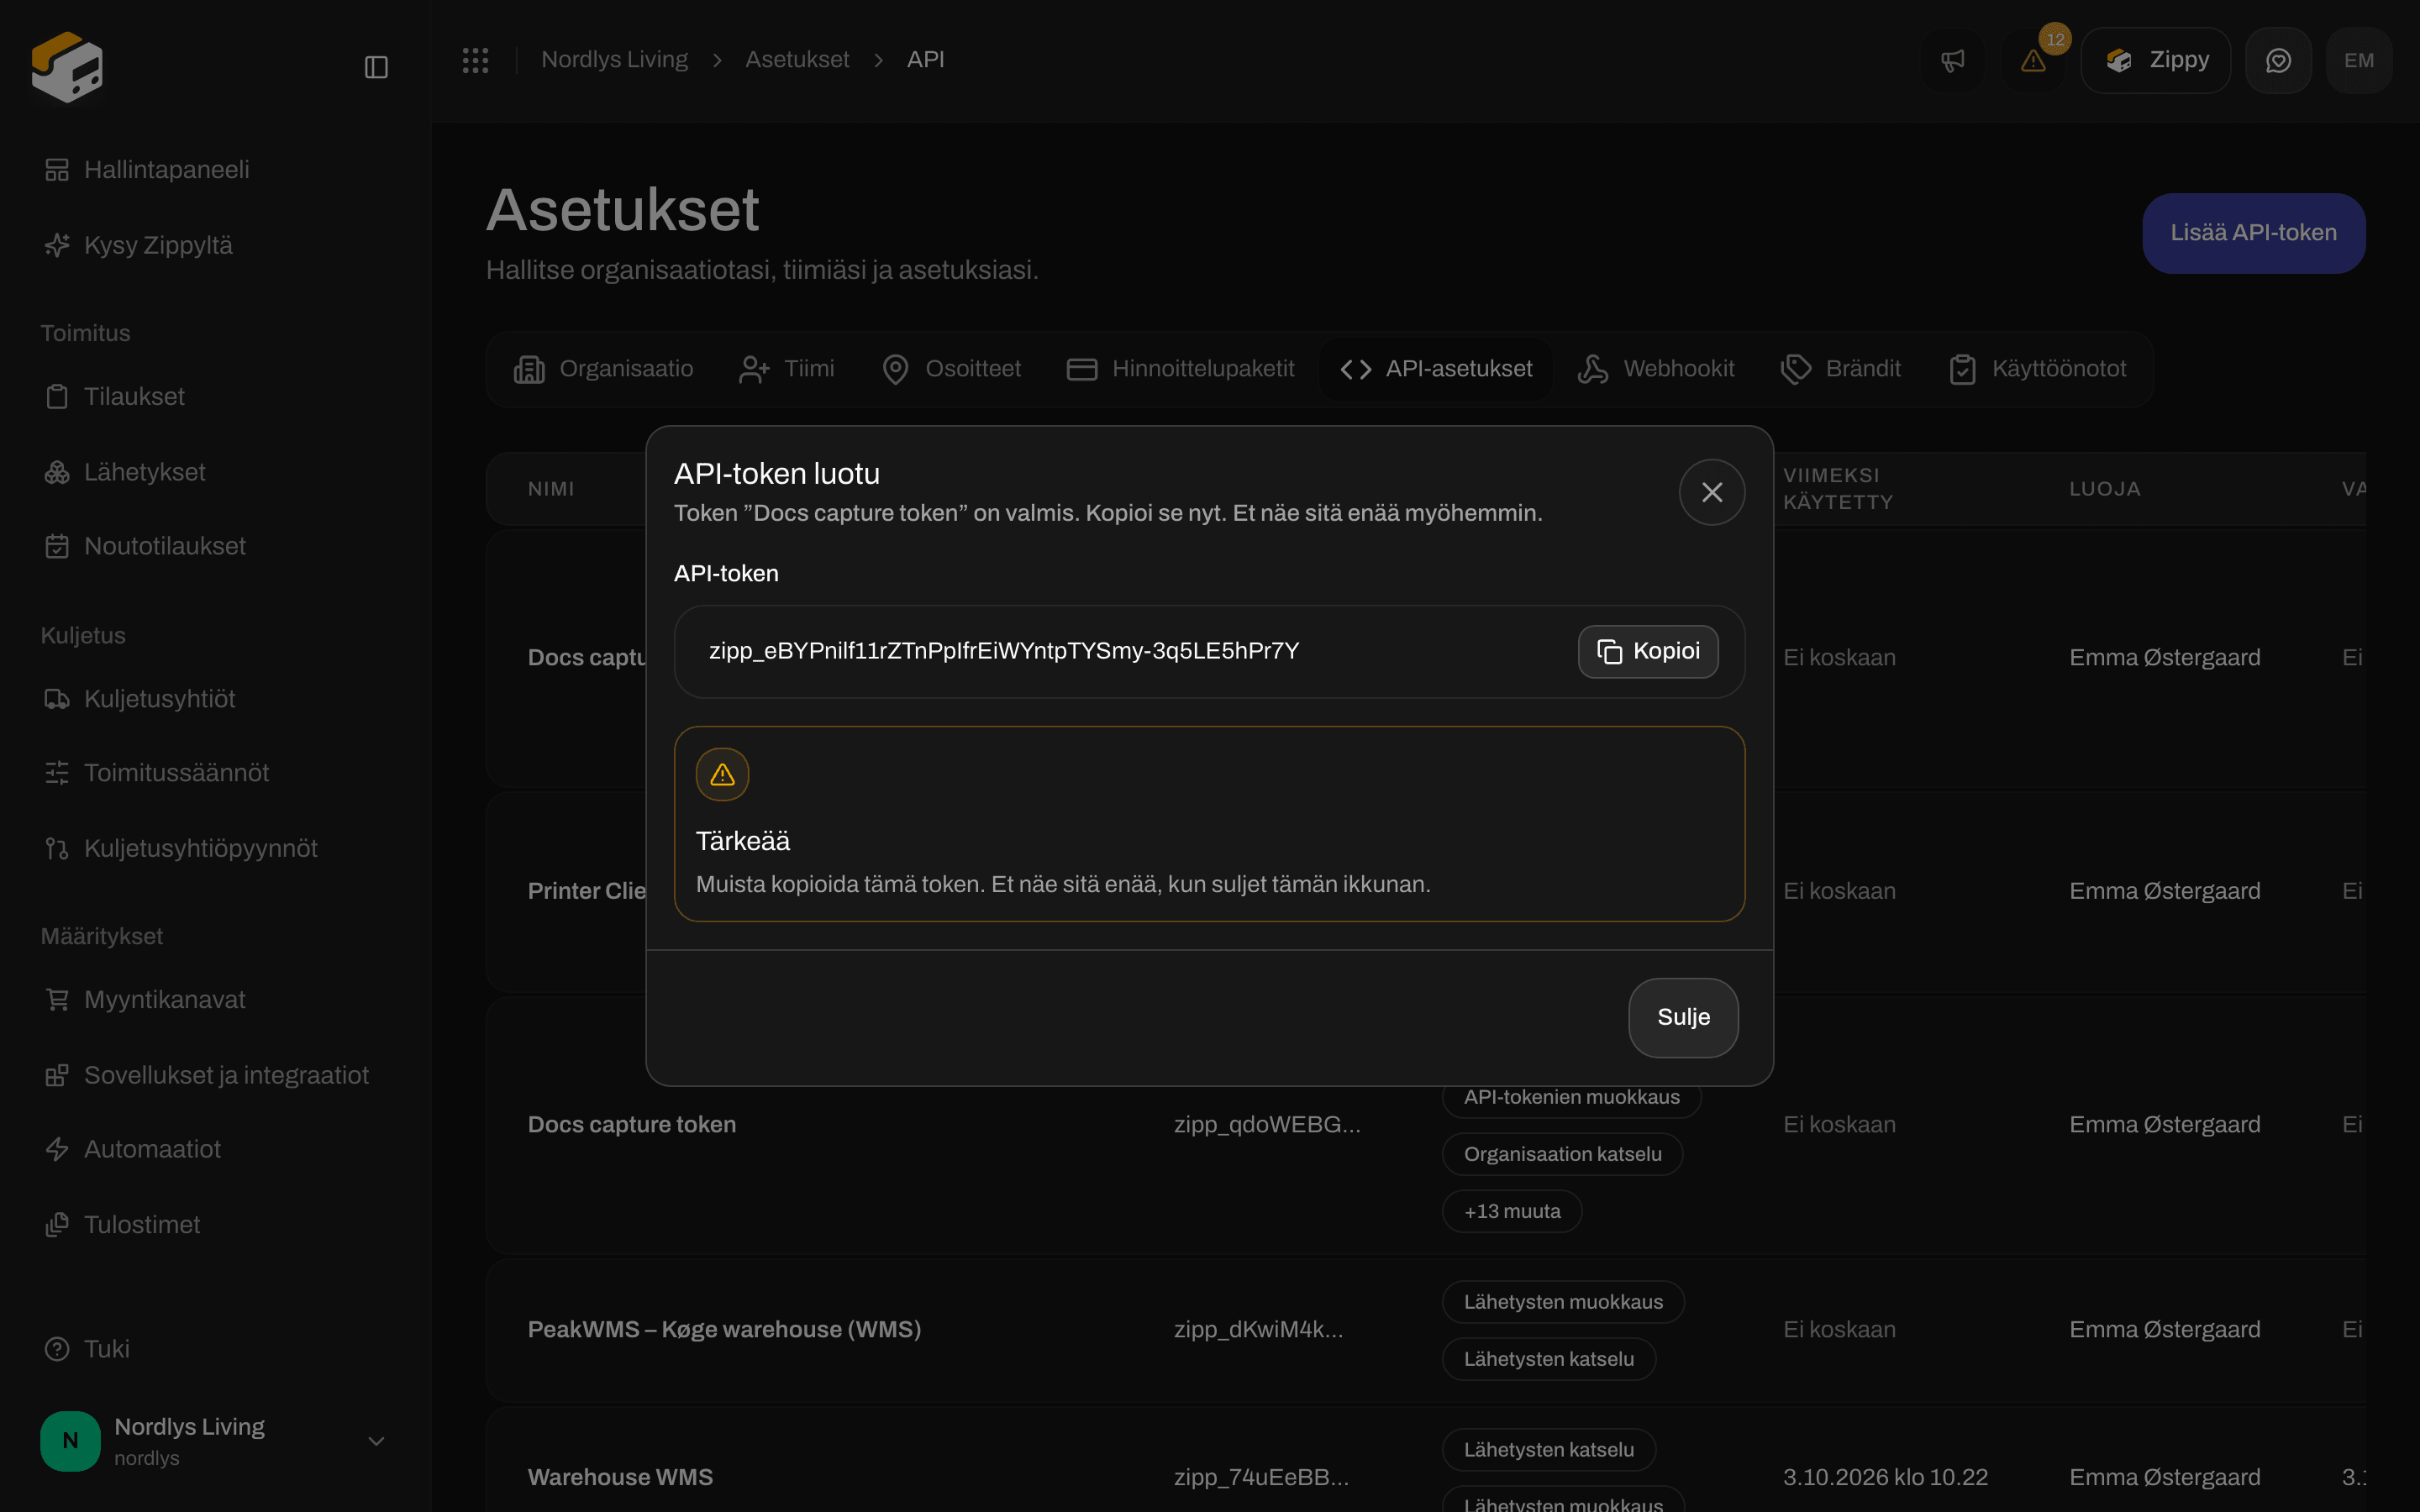The height and width of the screenshot is (1512, 2420).
Task: Open alerts warning icon with 12 badge
Action: (x=2033, y=60)
